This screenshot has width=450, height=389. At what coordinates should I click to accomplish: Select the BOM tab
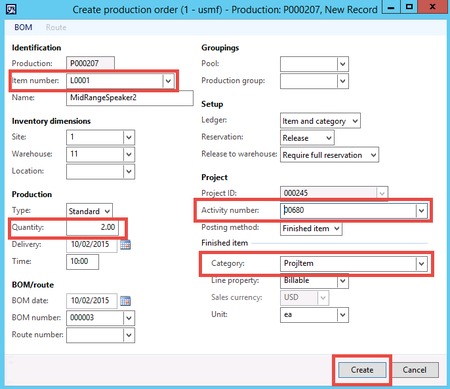coord(23,27)
